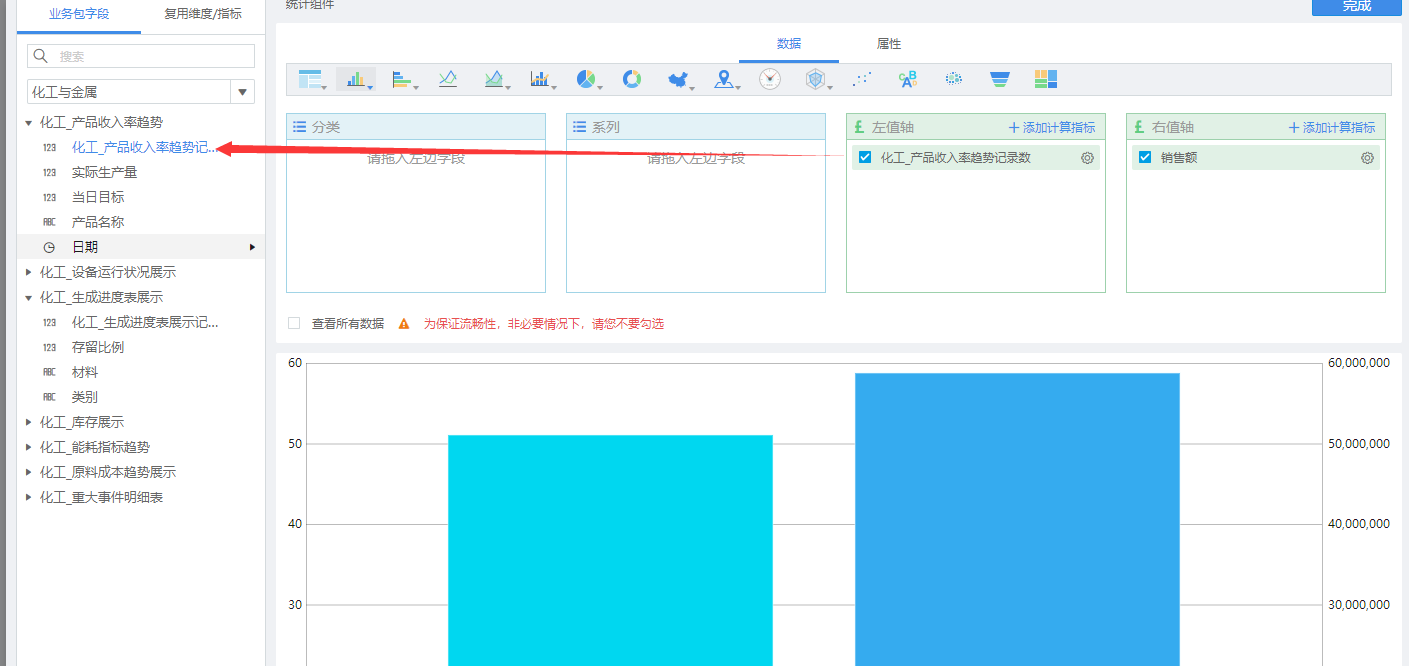
Task: Select the bubble cluster chart icon
Action: tap(954, 79)
